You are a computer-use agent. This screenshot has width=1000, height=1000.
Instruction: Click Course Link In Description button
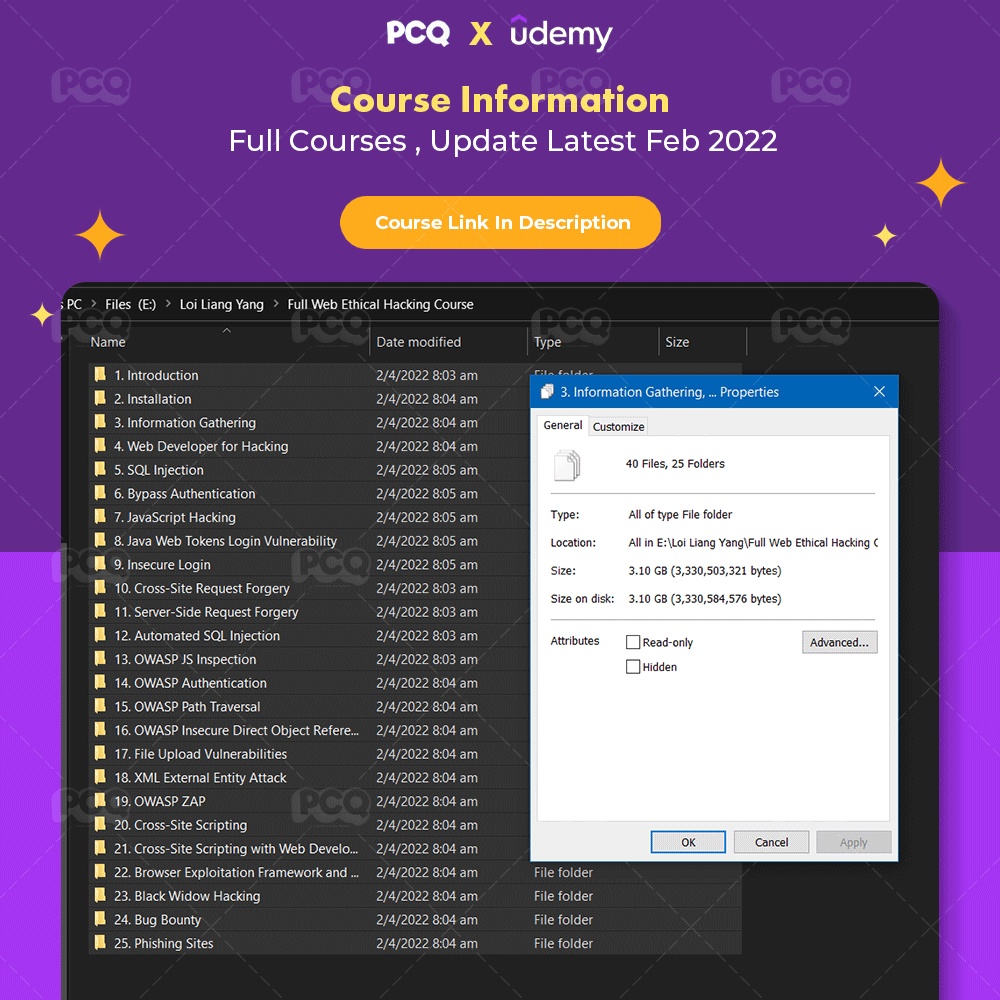click(501, 222)
